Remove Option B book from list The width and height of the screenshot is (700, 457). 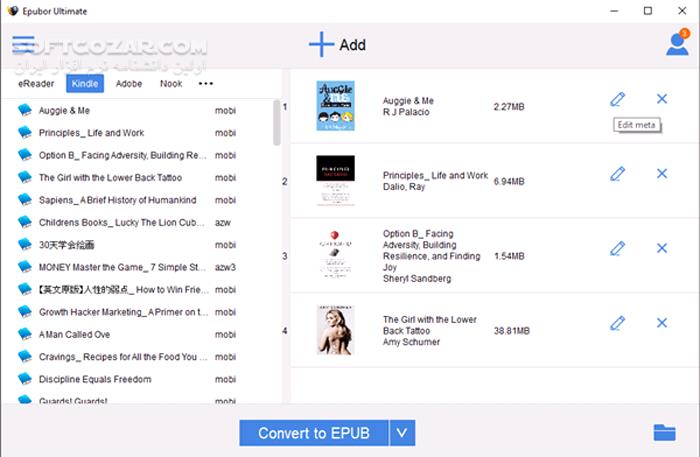point(662,248)
